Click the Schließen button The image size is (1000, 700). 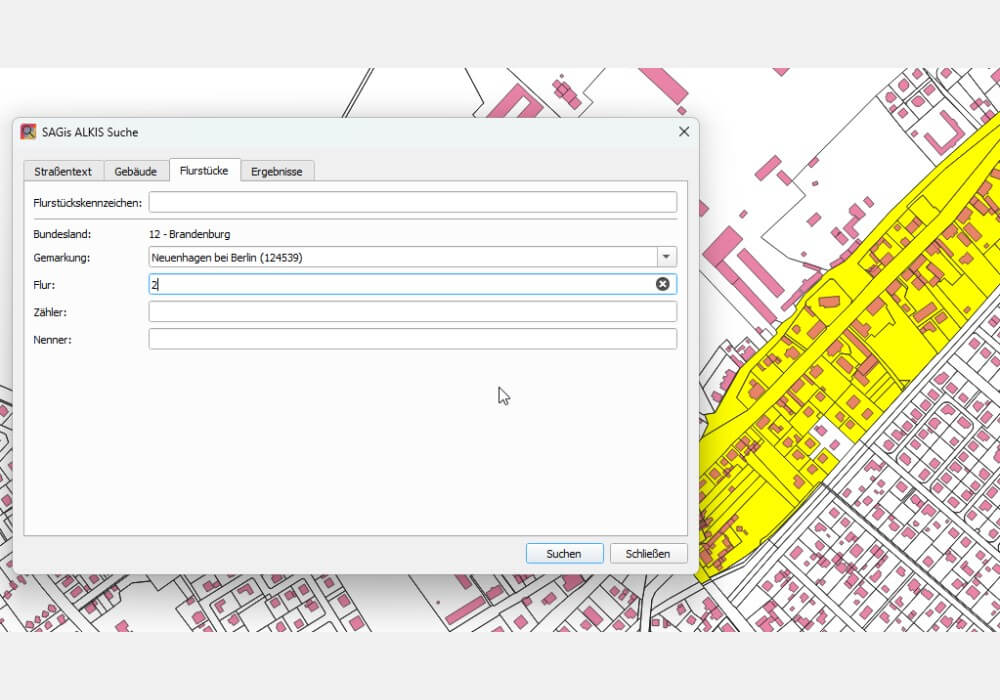649,553
